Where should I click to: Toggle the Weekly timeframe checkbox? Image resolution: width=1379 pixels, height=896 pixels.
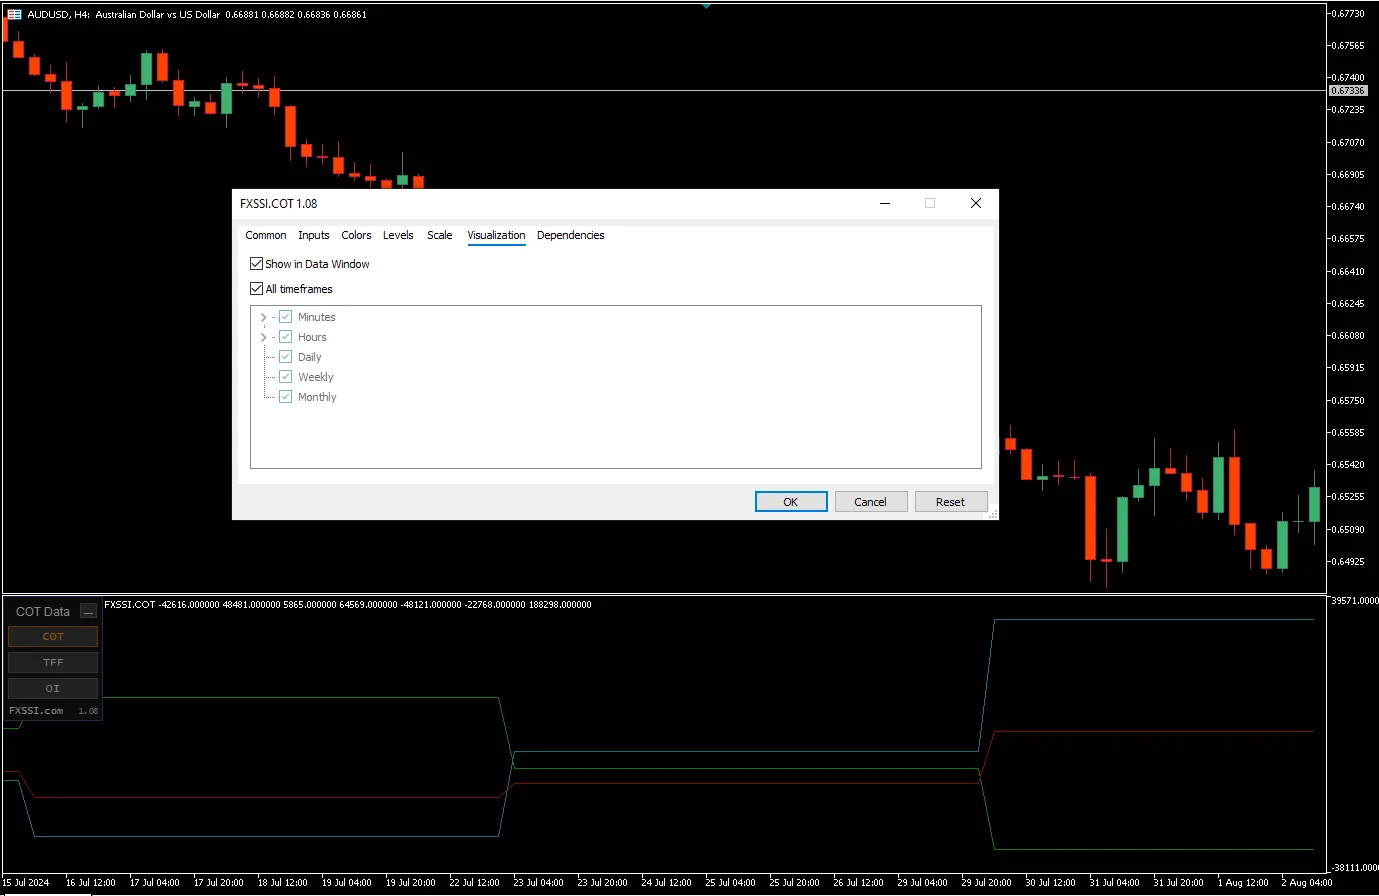pos(286,377)
